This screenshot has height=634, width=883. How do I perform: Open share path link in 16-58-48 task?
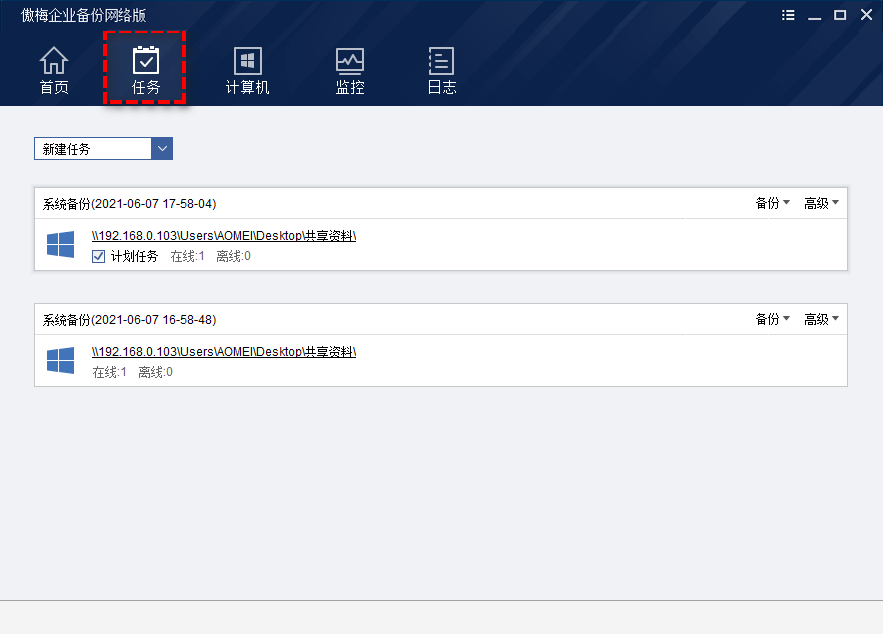coord(224,352)
